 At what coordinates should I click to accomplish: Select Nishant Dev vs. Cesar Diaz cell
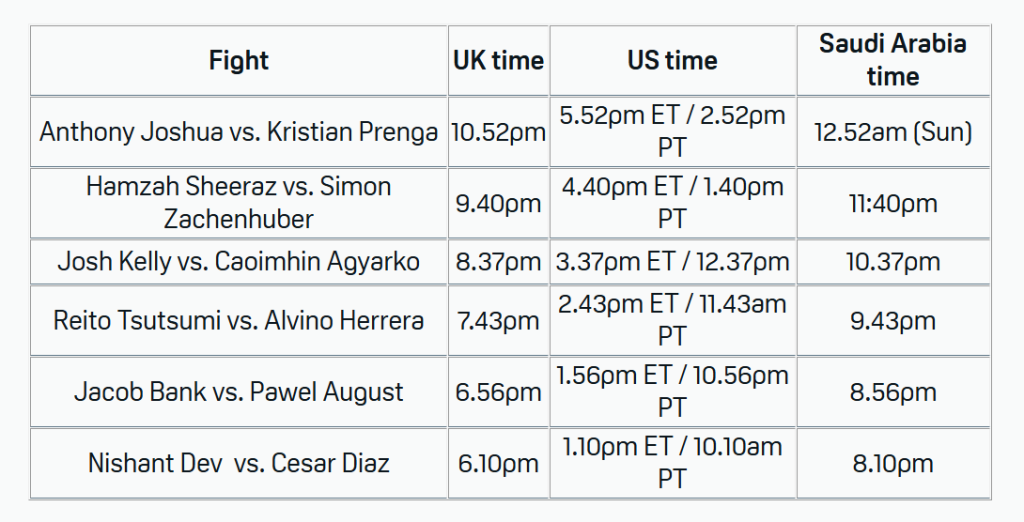[x=238, y=463]
